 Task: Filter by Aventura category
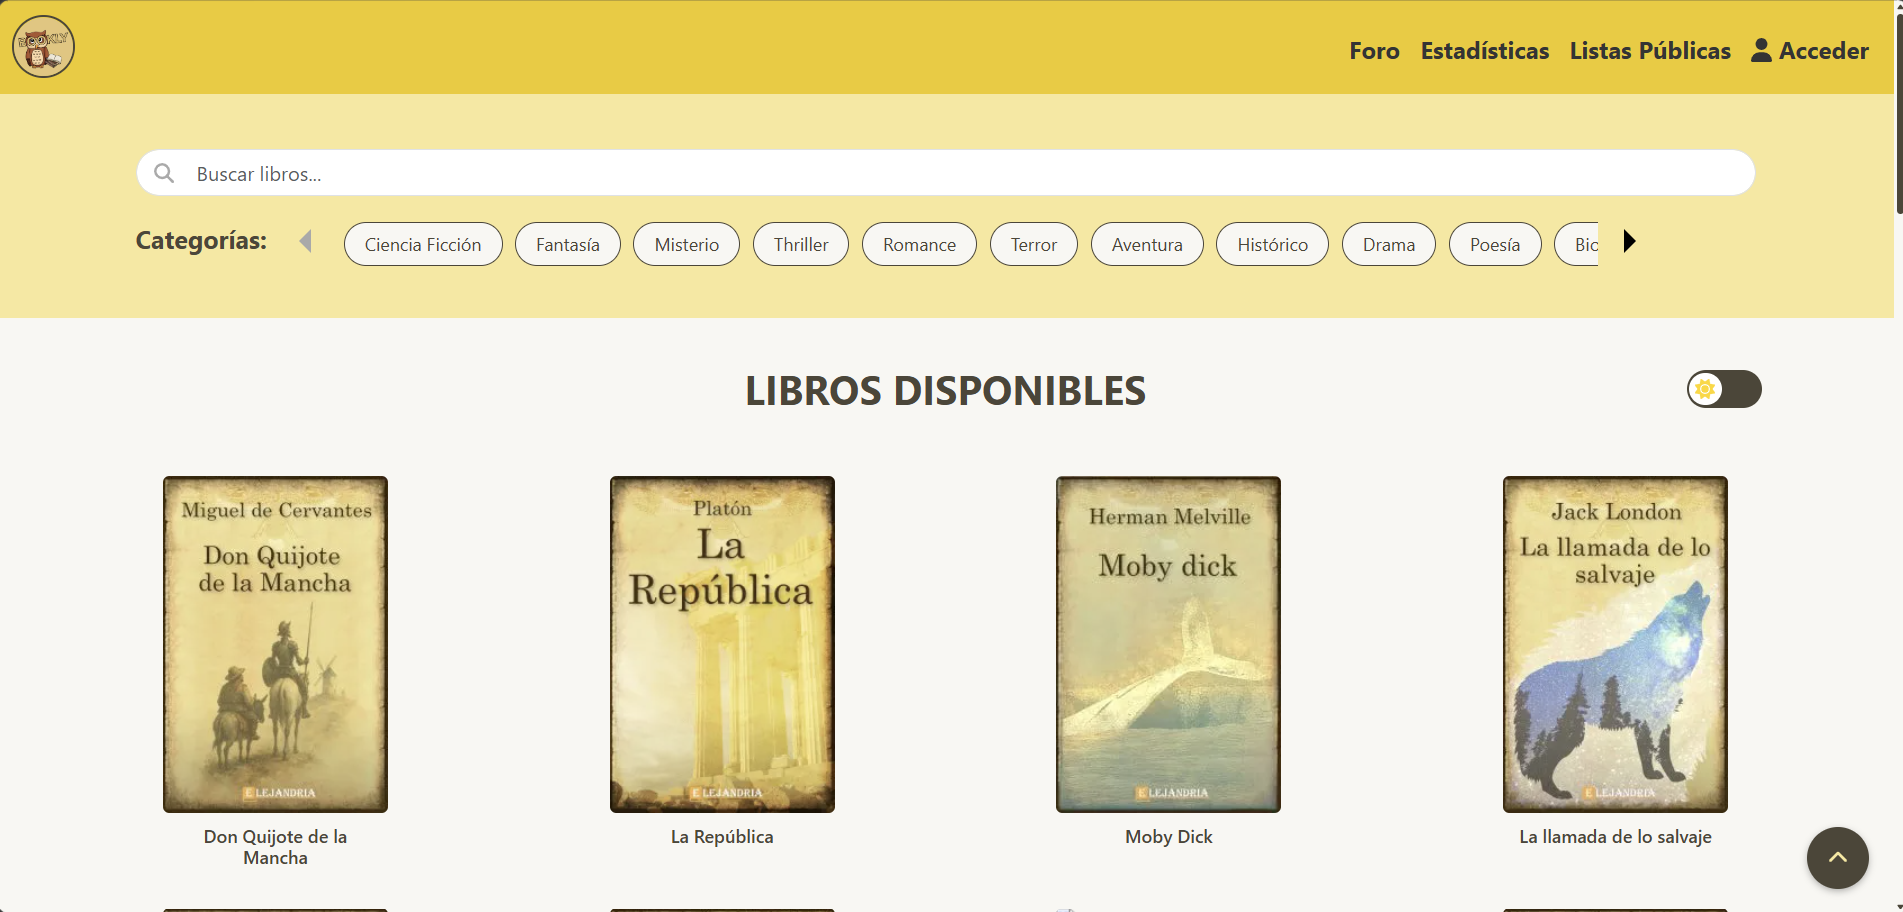pos(1147,244)
